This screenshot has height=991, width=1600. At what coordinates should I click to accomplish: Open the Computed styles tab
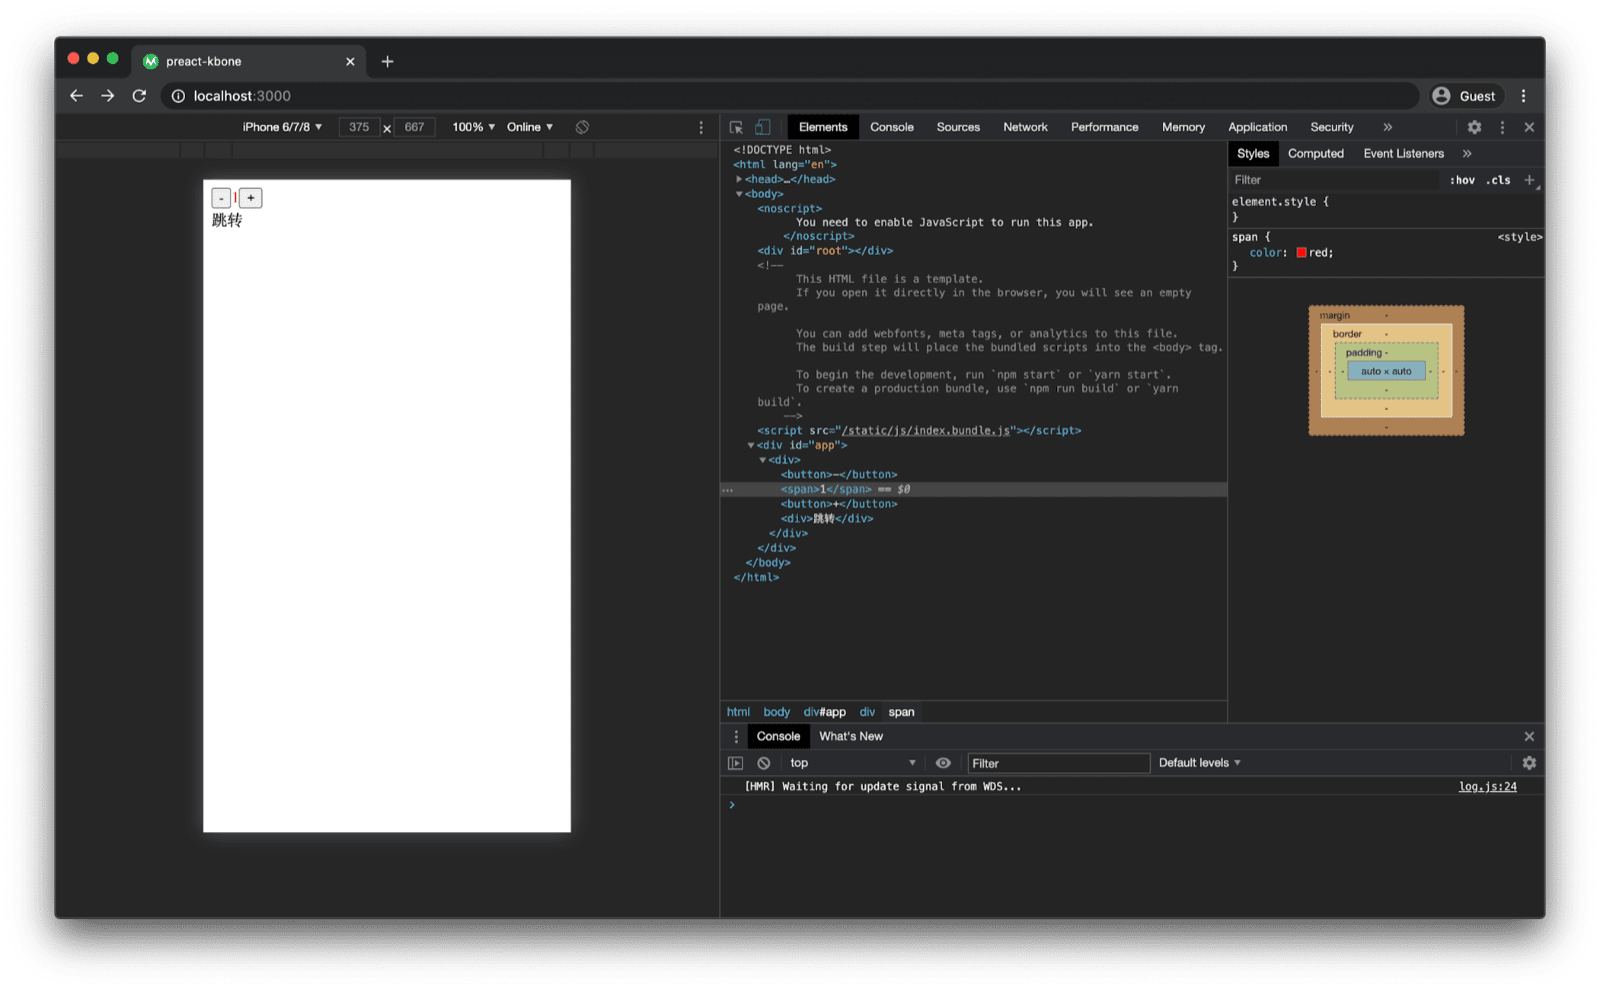[x=1316, y=153]
